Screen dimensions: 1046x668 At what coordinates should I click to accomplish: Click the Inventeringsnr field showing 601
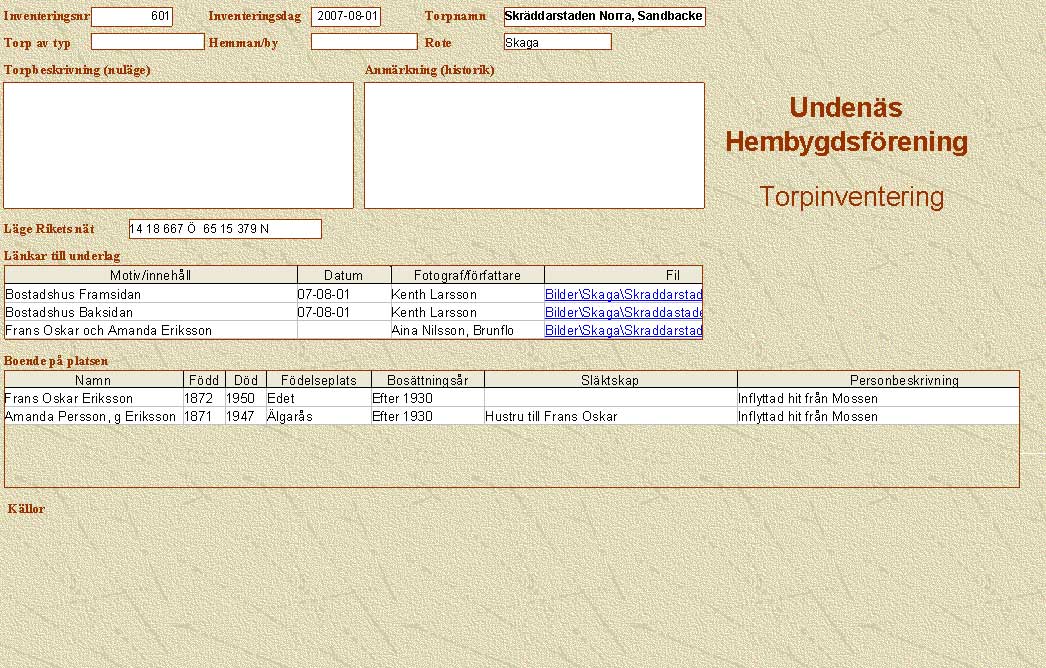click(131, 17)
